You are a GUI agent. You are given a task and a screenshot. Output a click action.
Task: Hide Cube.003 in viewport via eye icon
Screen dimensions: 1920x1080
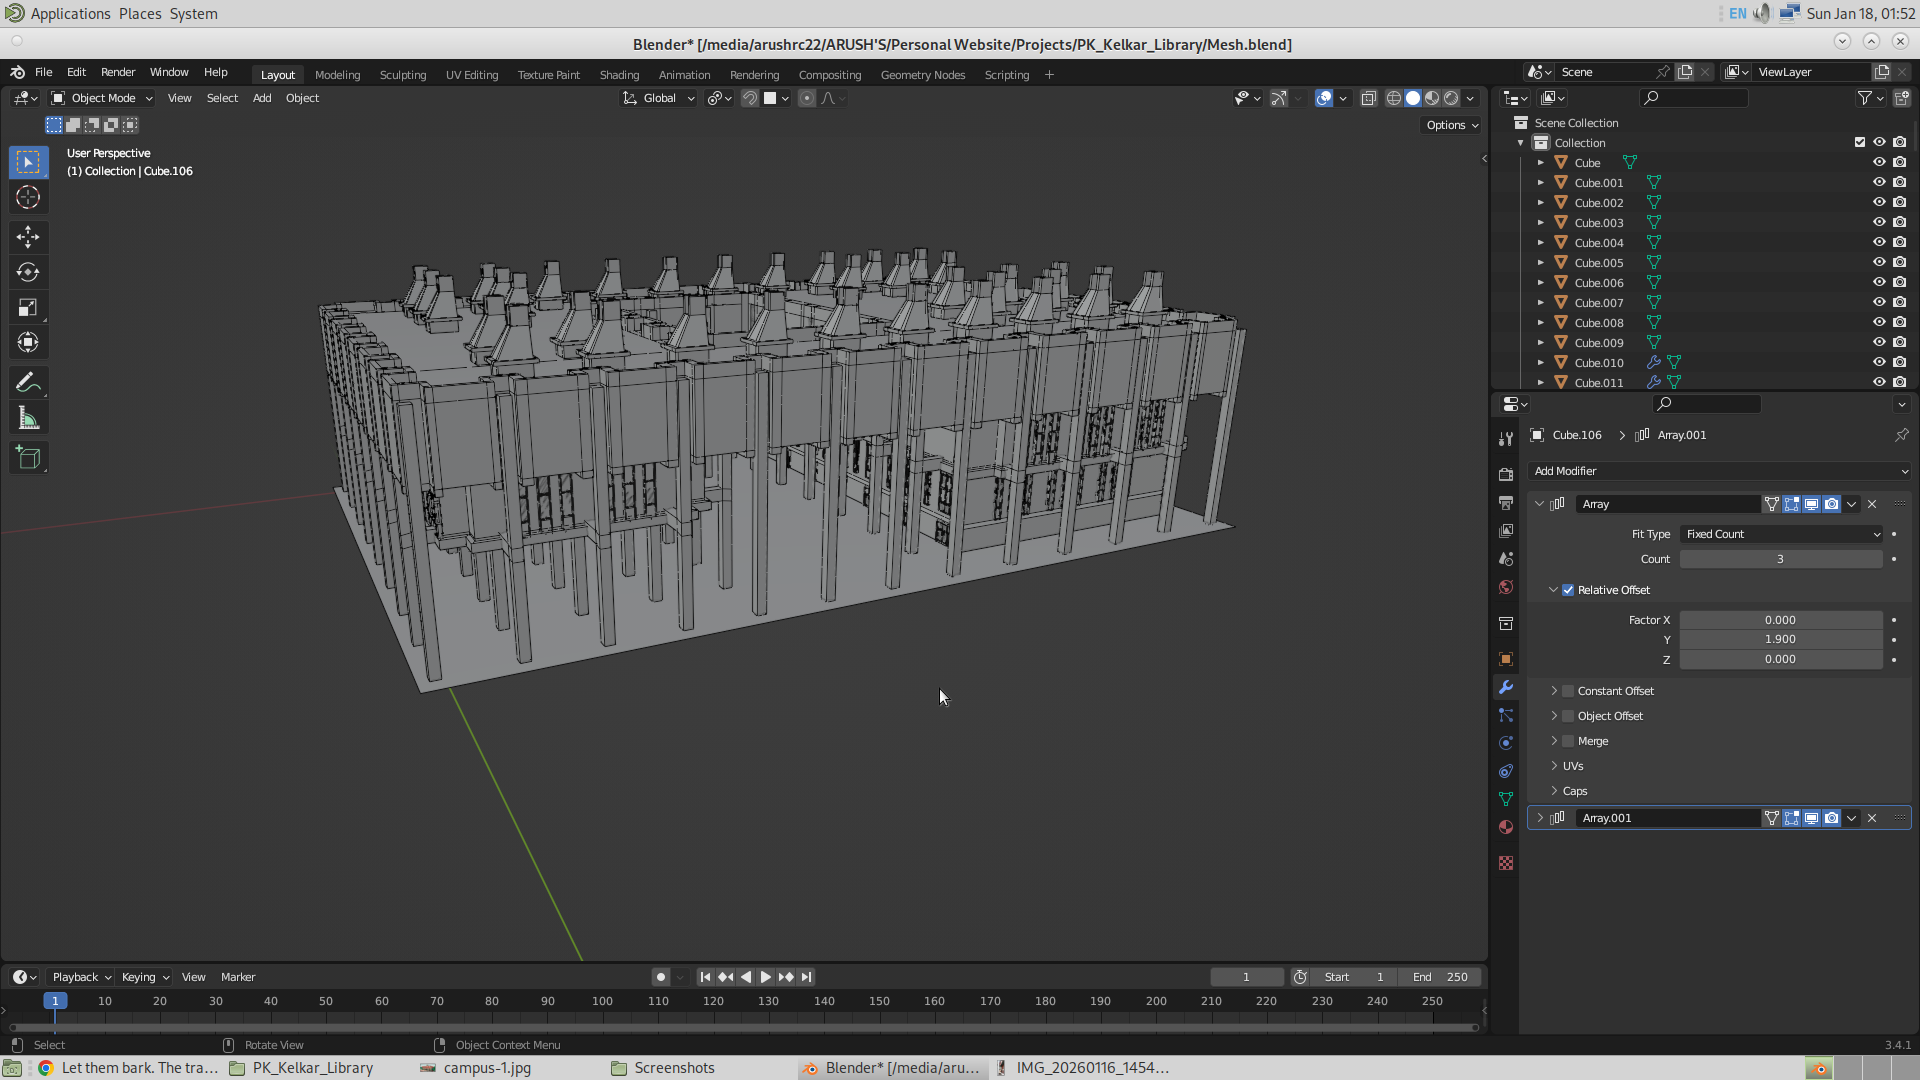click(x=1879, y=222)
